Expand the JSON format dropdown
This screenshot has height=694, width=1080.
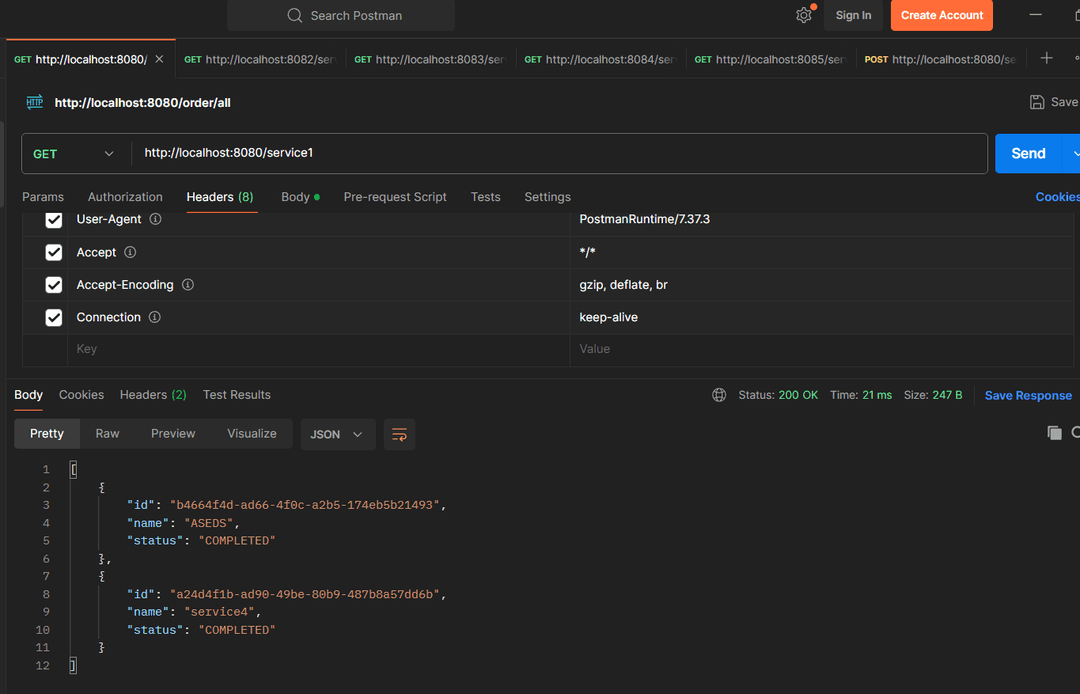coord(337,434)
